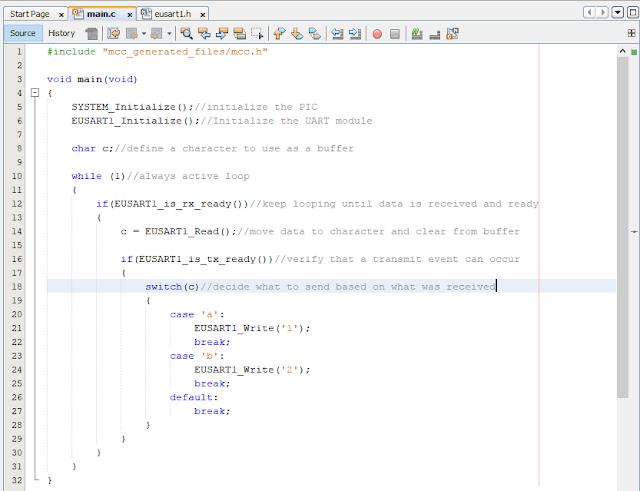Viewport: 640px width, 491px height.
Task: Click the "while (1)" statement
Action: (98, 176)
